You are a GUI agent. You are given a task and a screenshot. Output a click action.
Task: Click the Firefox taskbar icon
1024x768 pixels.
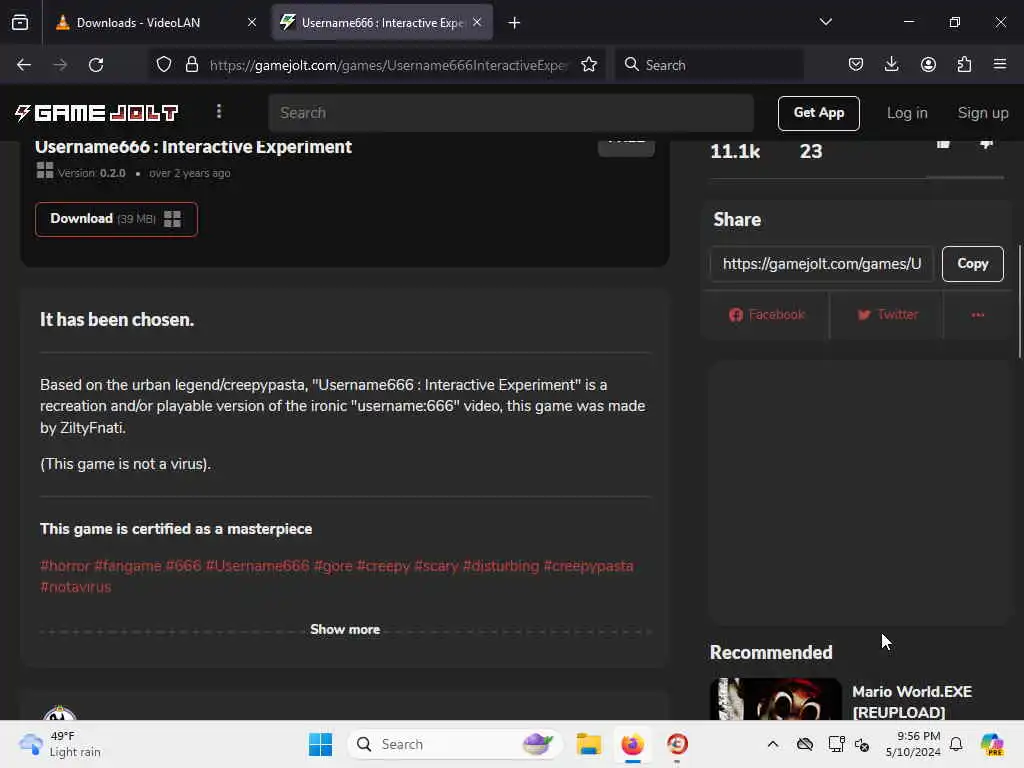click(632, 744)
